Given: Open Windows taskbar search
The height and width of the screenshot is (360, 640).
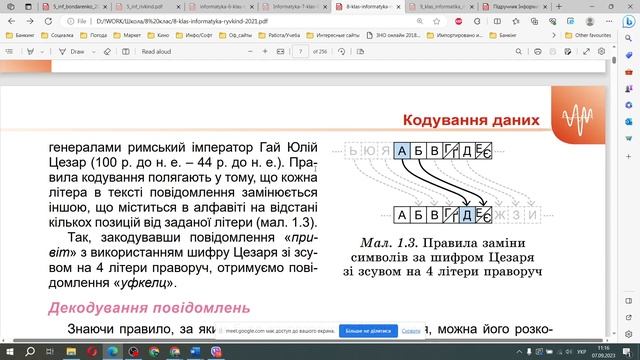Looking at the screenshot, I should (x=30, y=351).
